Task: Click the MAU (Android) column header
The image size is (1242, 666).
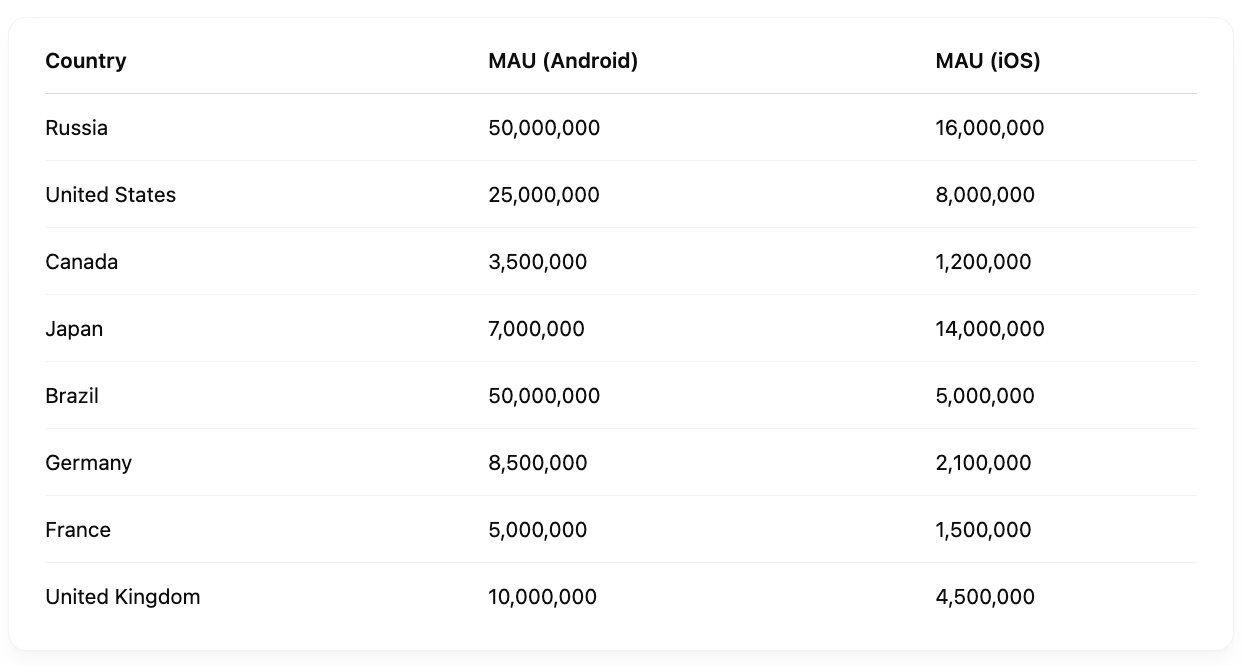Action: [563, 61]
